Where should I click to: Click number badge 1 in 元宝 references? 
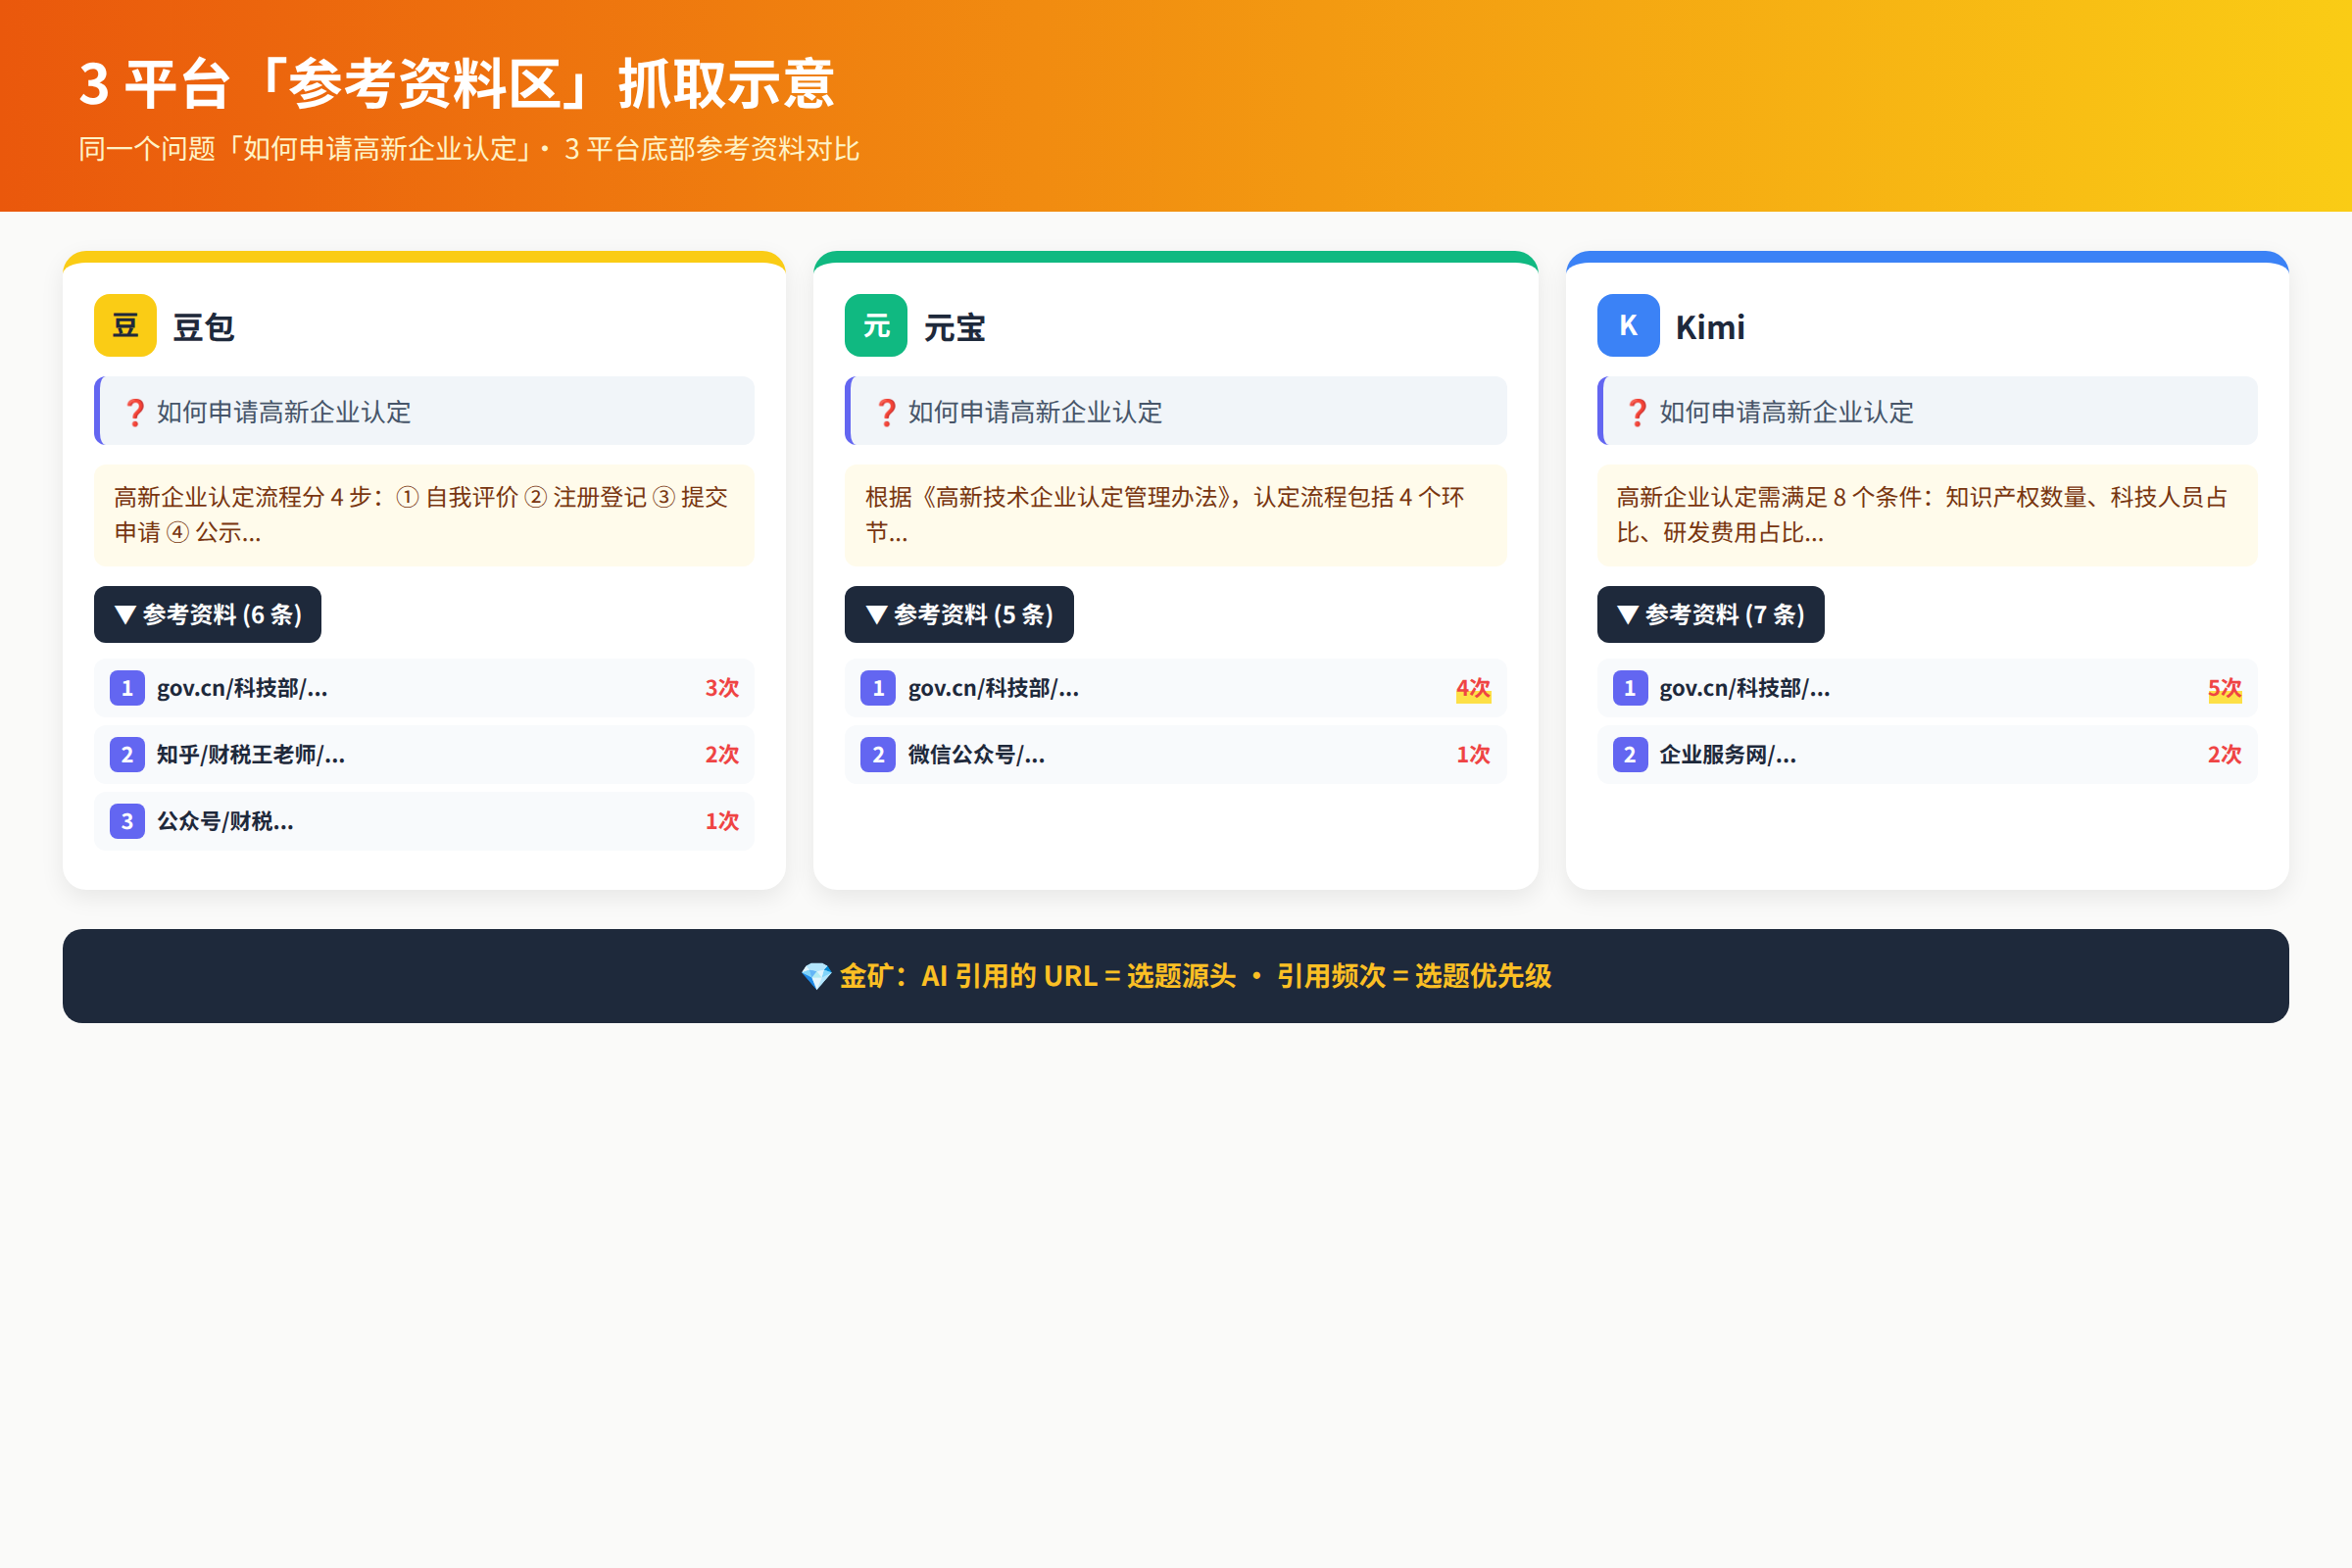pos(878,688)
